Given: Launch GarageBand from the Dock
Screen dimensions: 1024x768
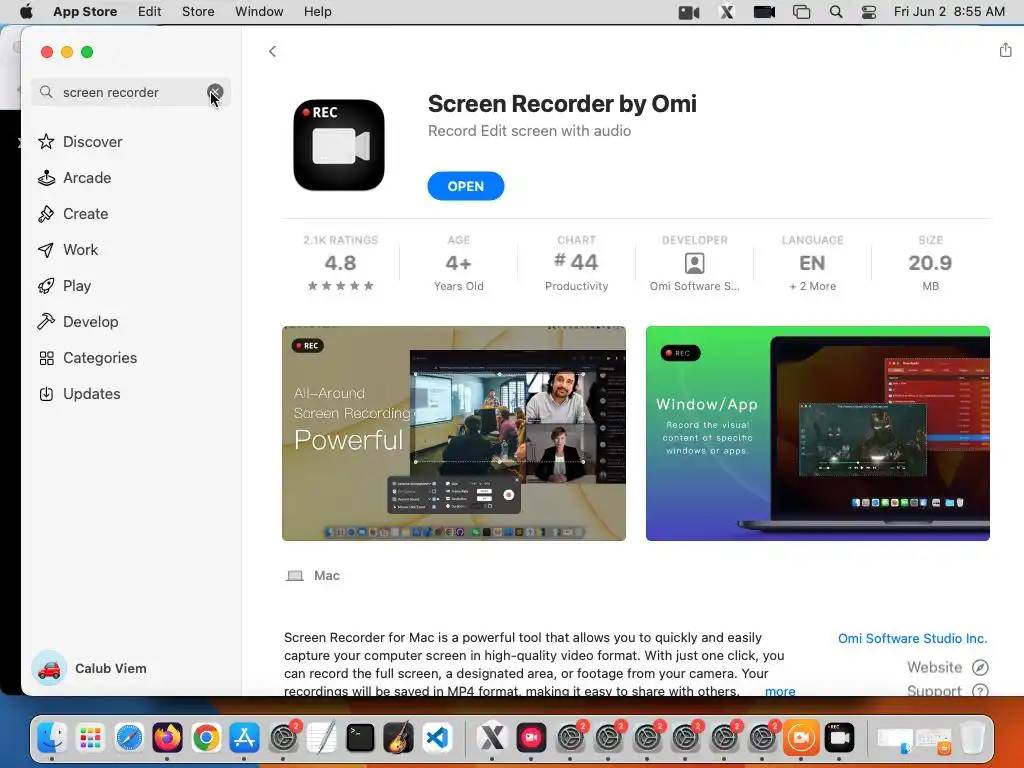Looking at the screenshot, I should (398, 738).
